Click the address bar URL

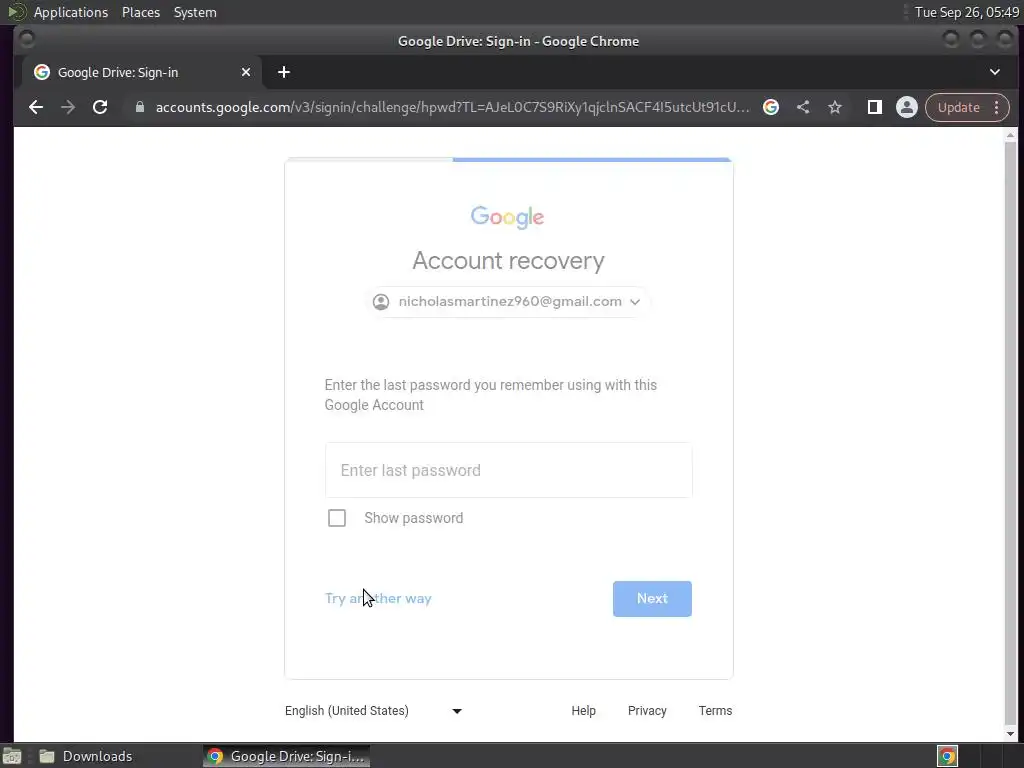452,107
